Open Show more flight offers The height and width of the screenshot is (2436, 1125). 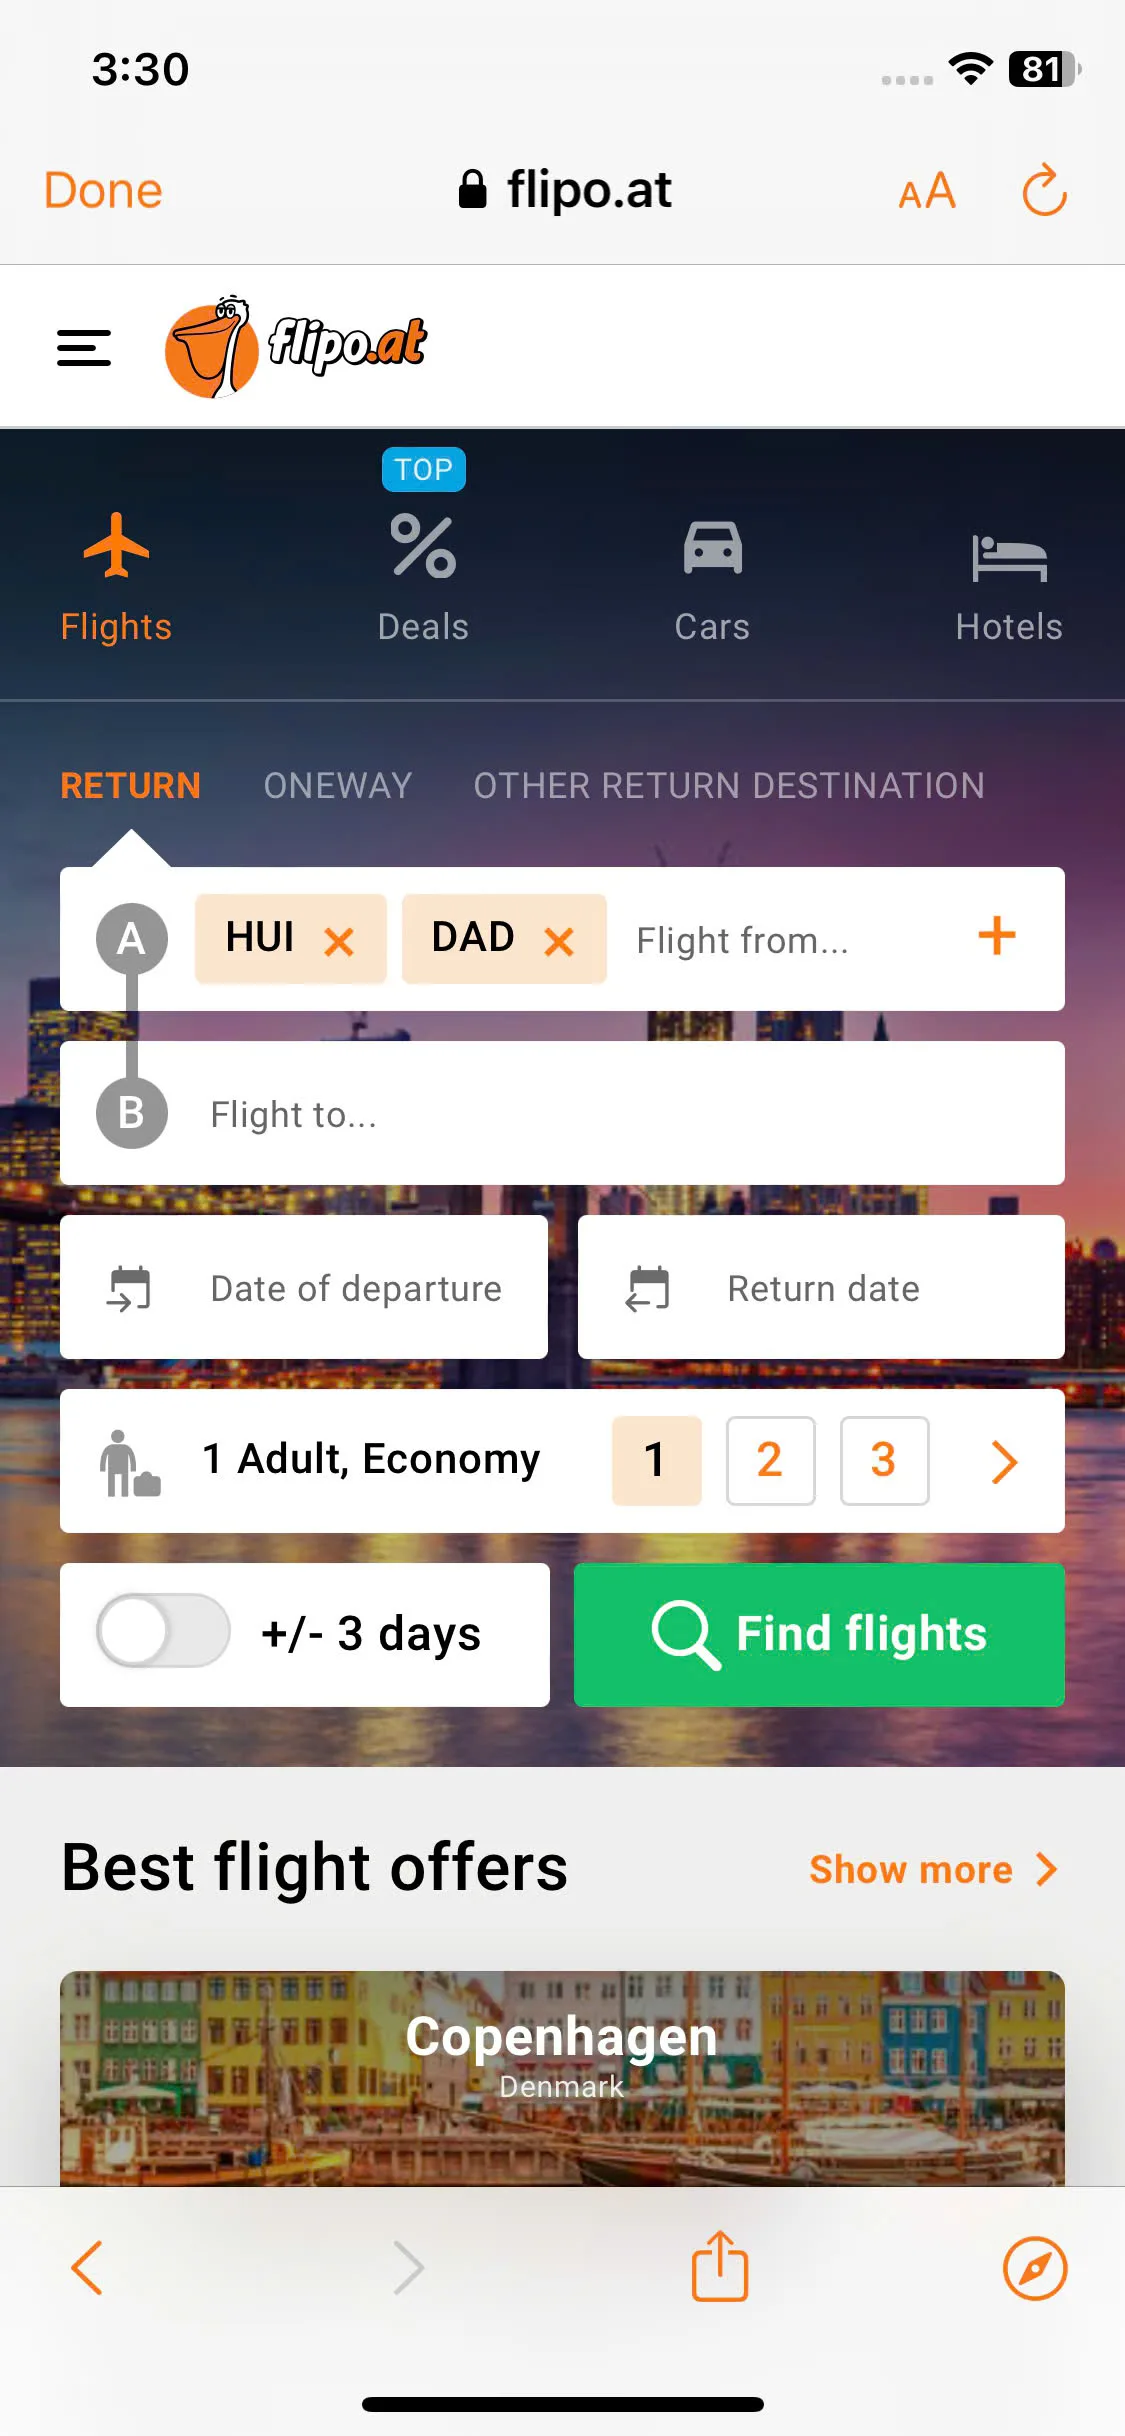pos(933,1869)
